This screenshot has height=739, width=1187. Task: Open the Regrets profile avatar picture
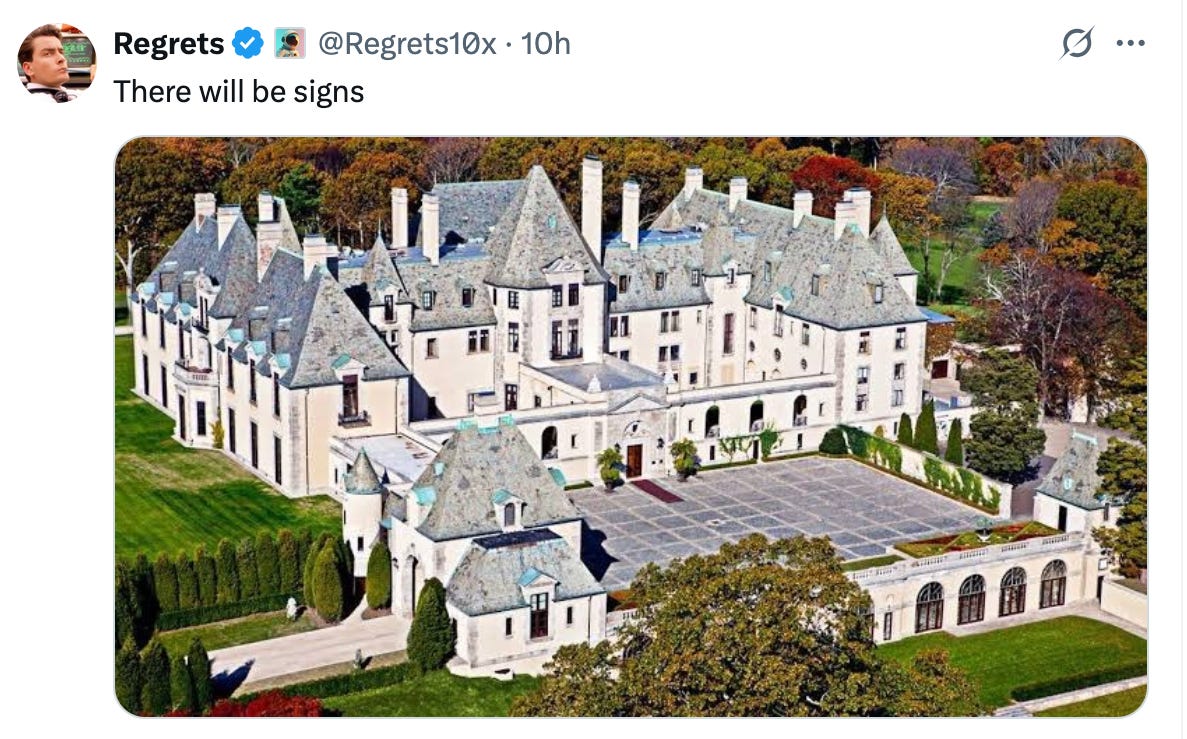pyautogui.click(x=57, y=63)
